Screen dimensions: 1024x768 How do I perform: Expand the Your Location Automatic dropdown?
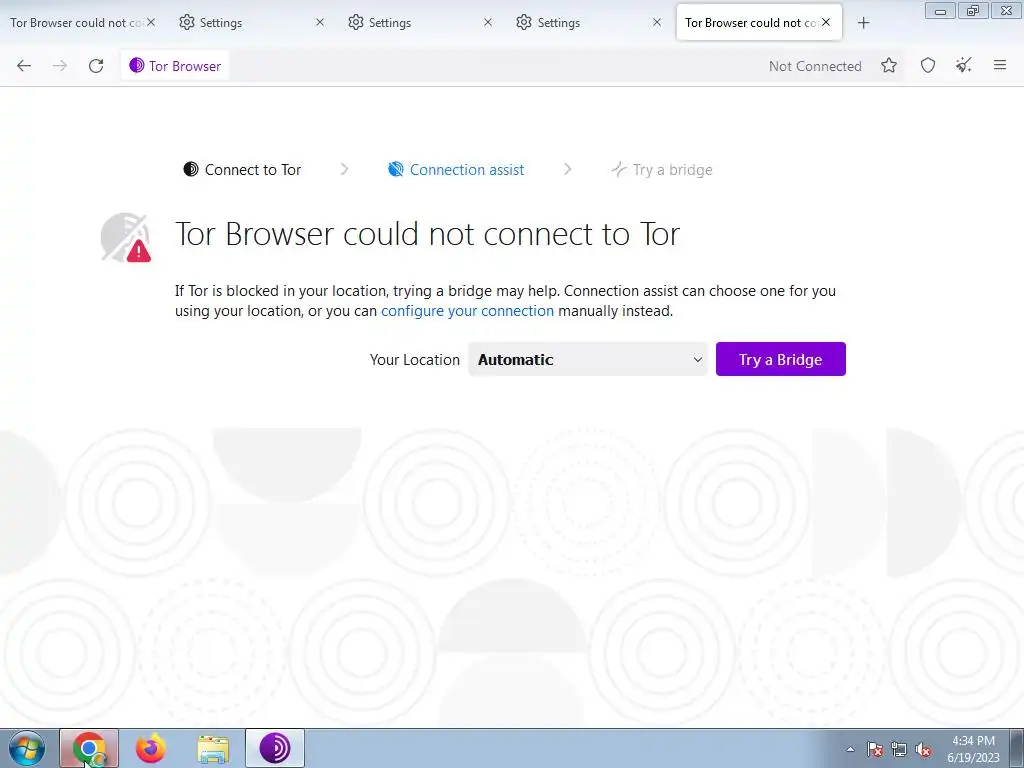pyautogui.click(x=588, y=359)
